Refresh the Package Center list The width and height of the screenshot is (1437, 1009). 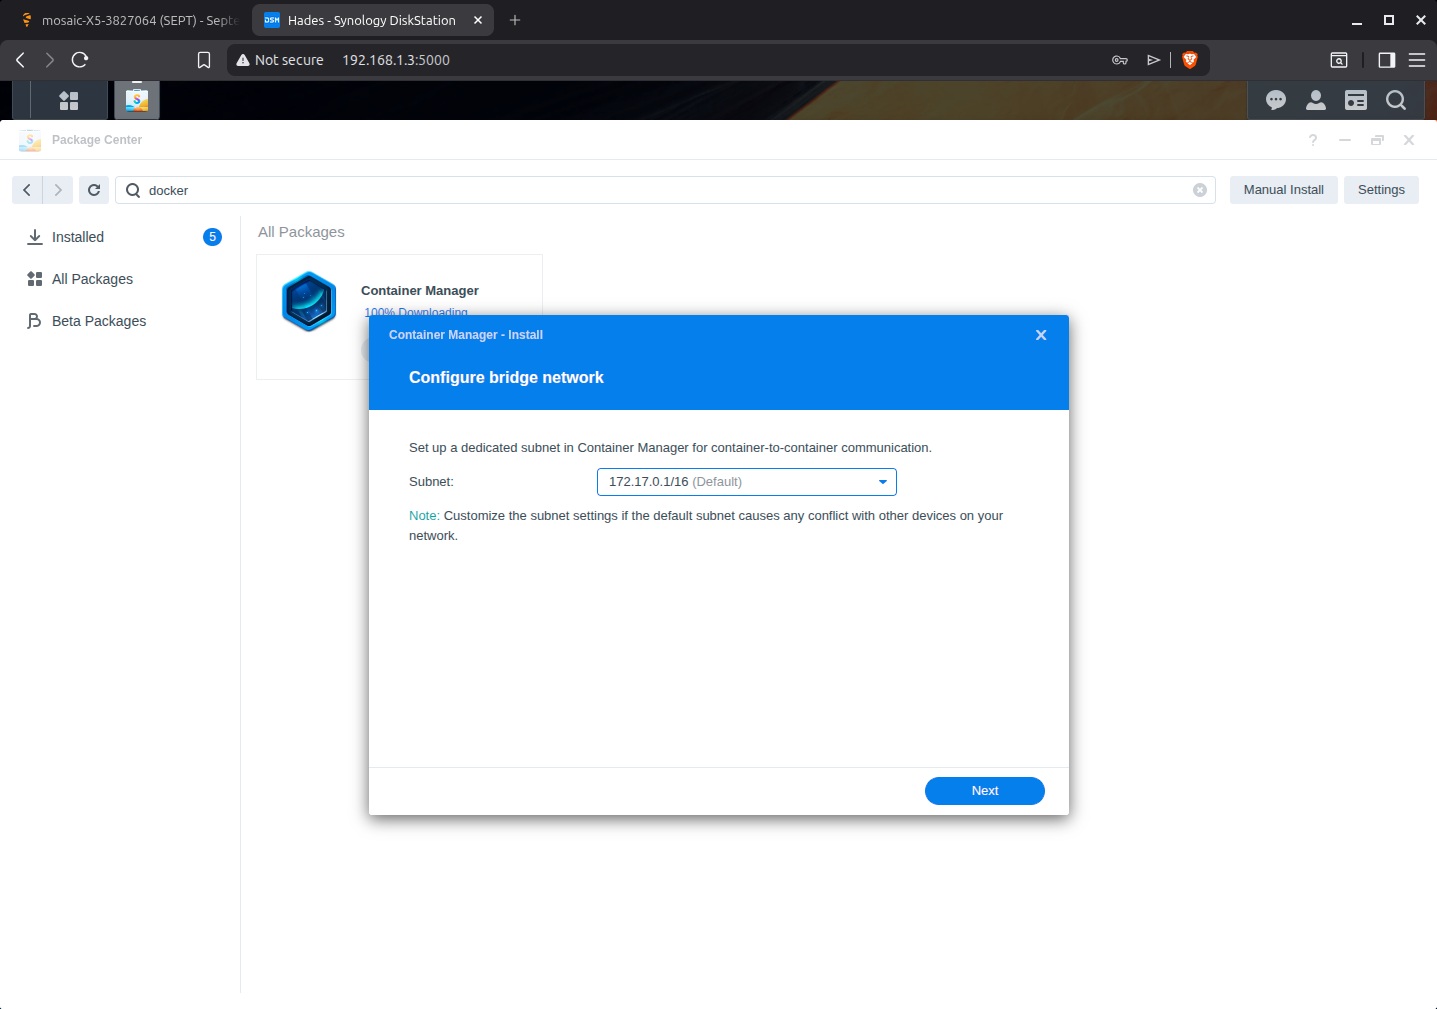pos(94,190)
